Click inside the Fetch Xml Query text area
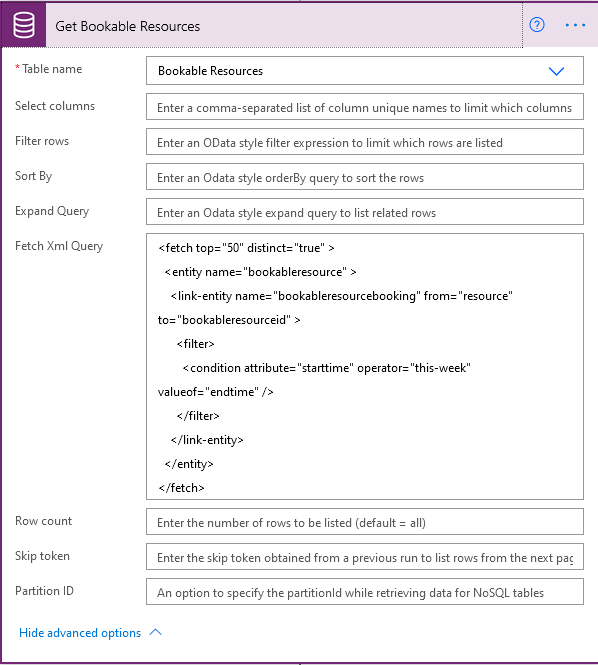 click(365, 366)
